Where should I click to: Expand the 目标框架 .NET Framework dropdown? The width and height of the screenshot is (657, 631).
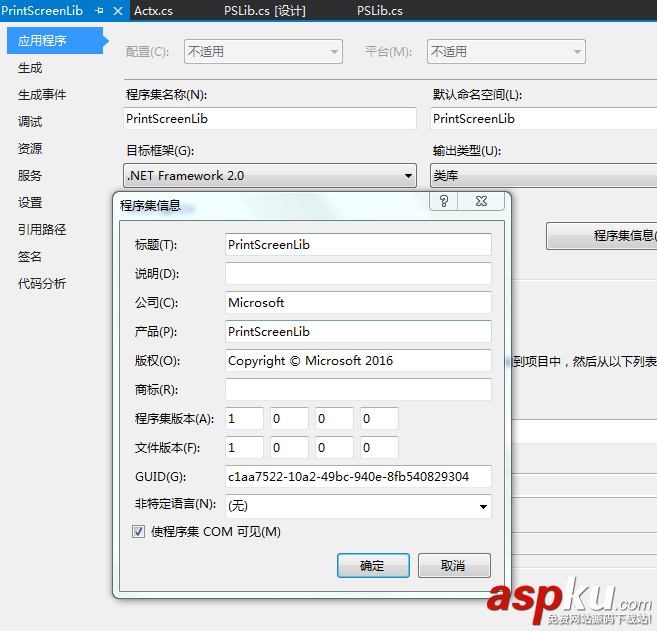pyautogui.click(x=270, y=176)
